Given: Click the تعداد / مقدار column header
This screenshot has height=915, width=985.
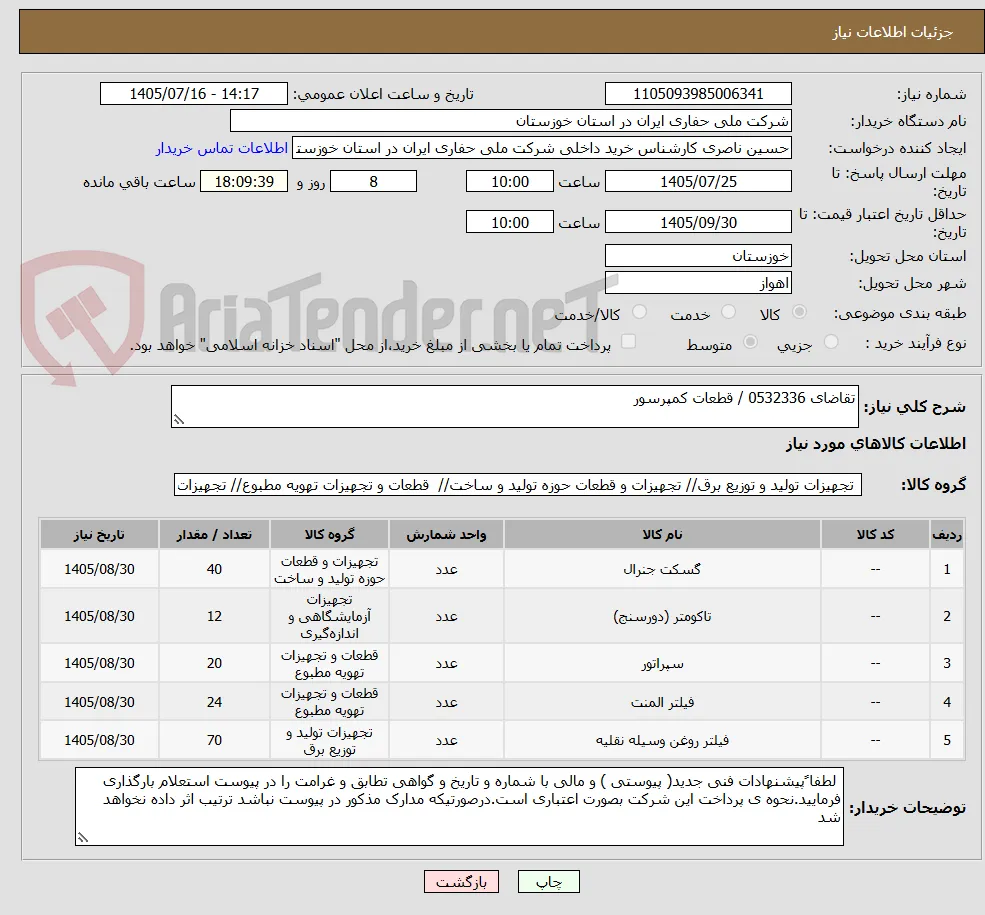Looking at the screenshot, I should (x=214, y=534).
